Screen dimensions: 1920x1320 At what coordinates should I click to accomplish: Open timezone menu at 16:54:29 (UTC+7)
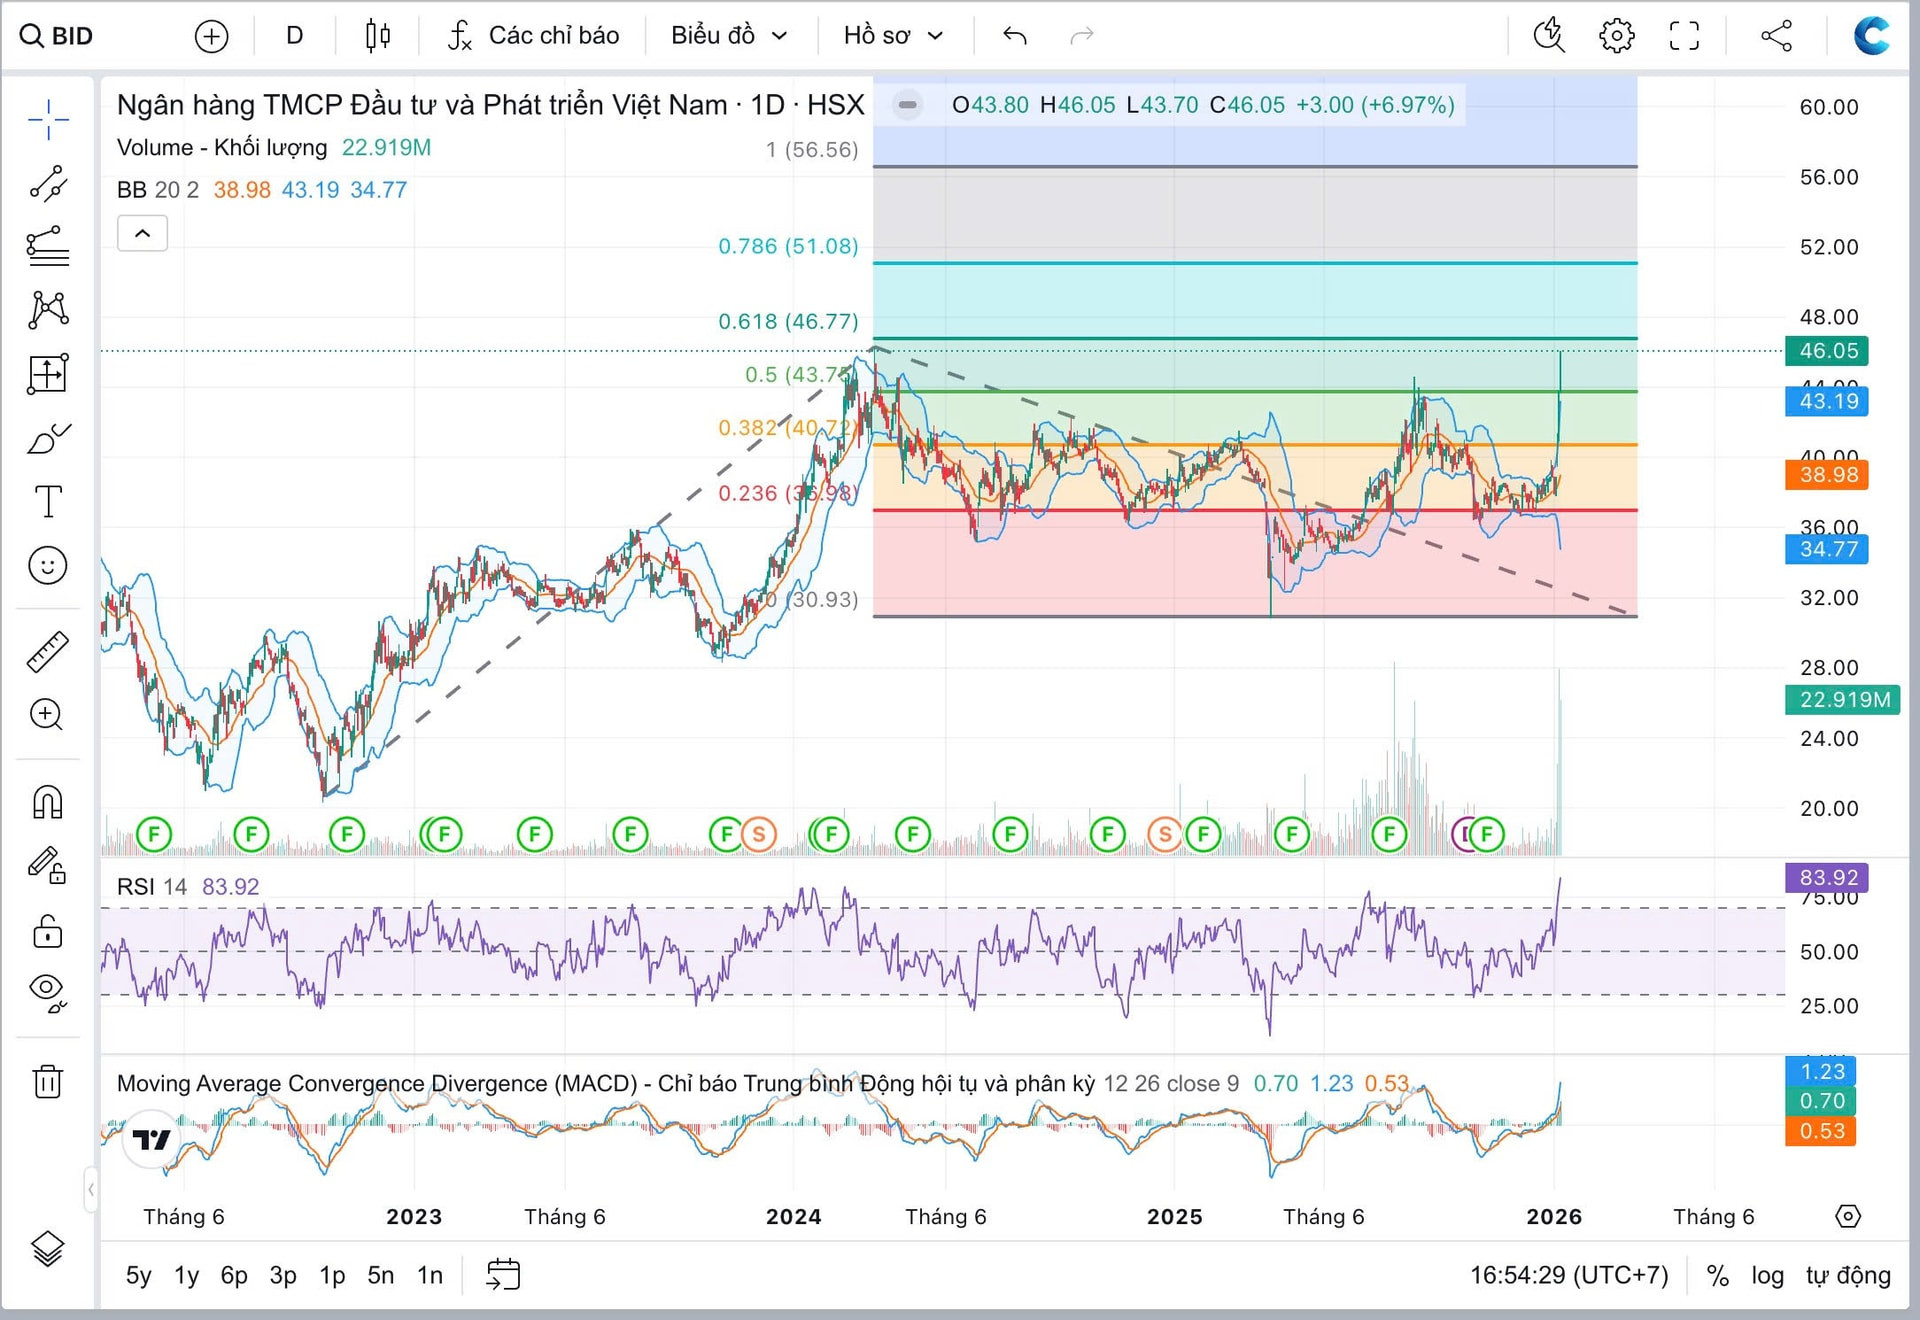[x=1569, y=1276]
